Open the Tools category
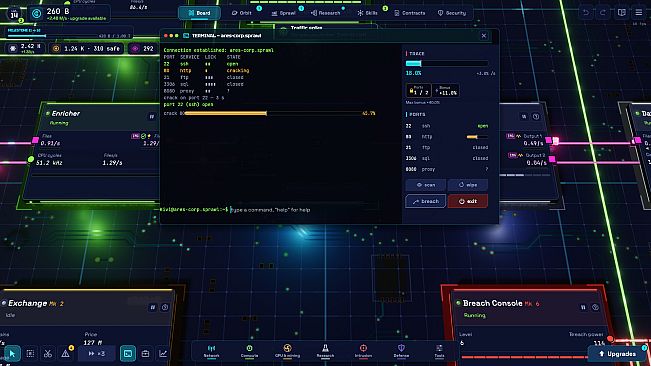Screen dimensions: 651x366 pyautogui.click(x=439, y=351)
